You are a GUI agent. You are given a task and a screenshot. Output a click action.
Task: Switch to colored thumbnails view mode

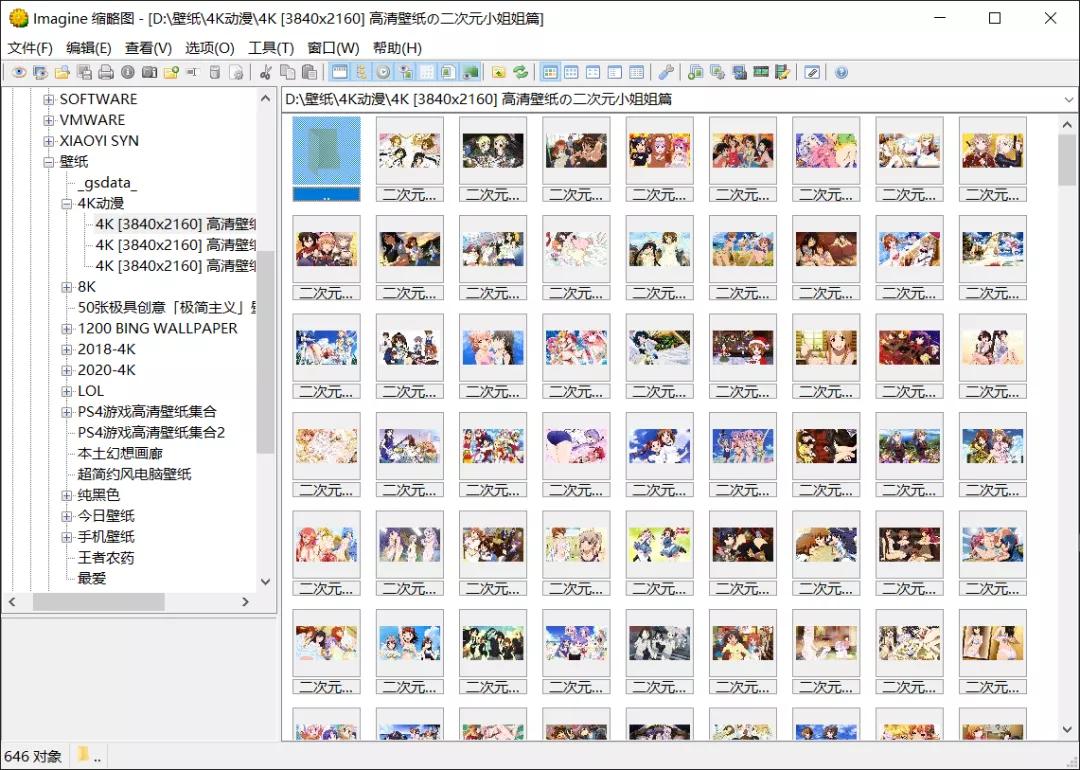coord(550,72)
